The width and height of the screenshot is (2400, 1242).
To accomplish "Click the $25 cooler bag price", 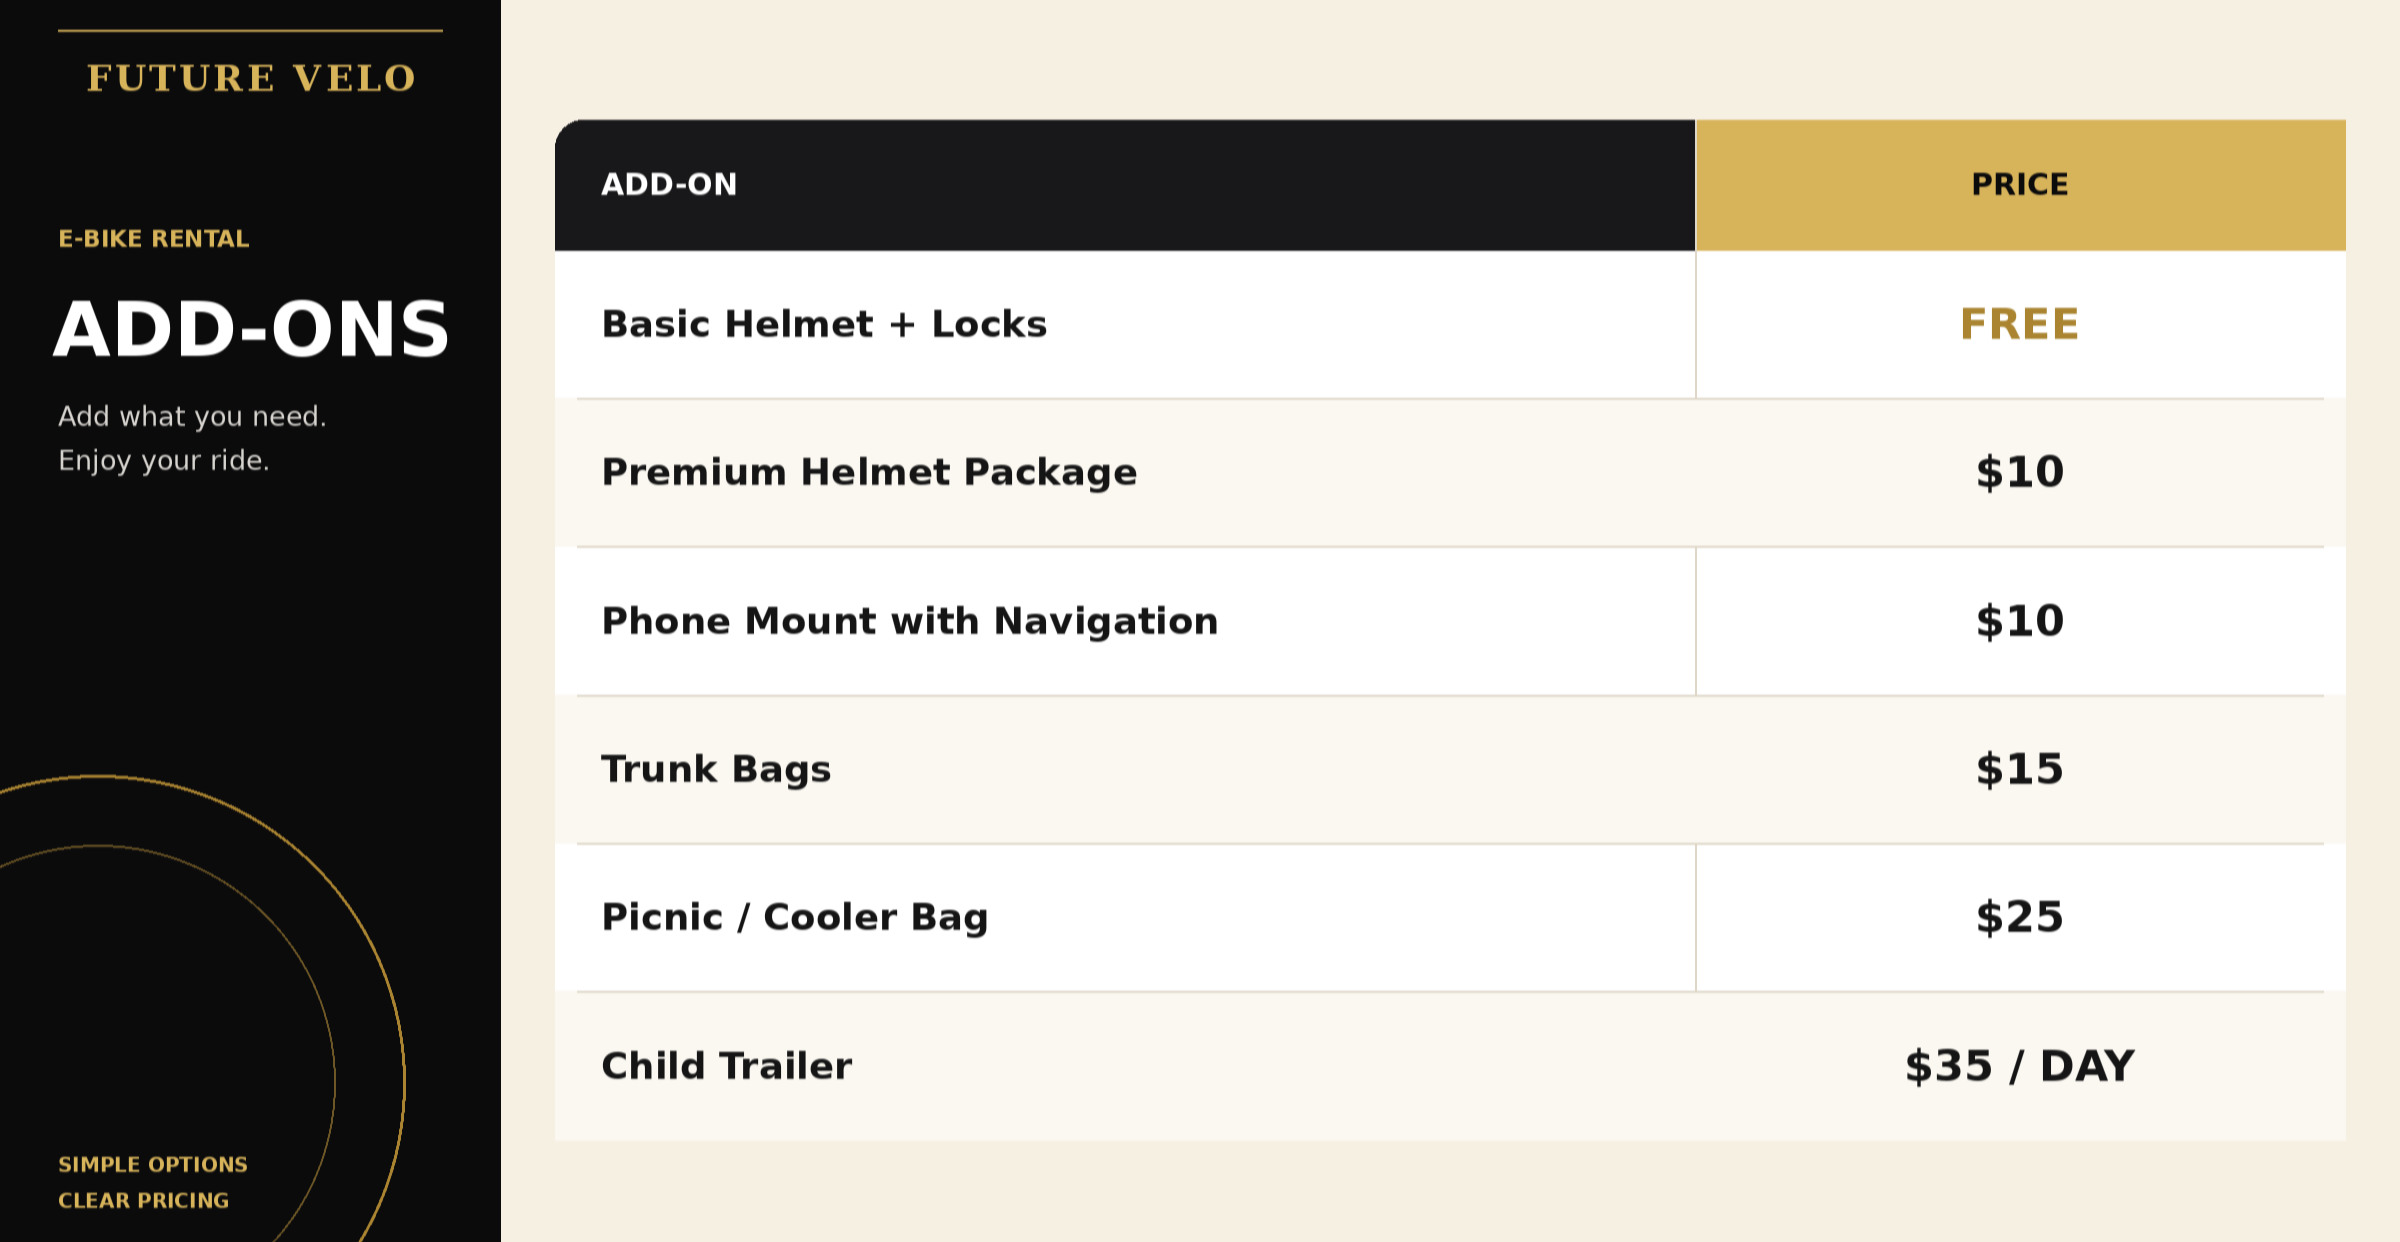I will click(x=2020, y=917).
